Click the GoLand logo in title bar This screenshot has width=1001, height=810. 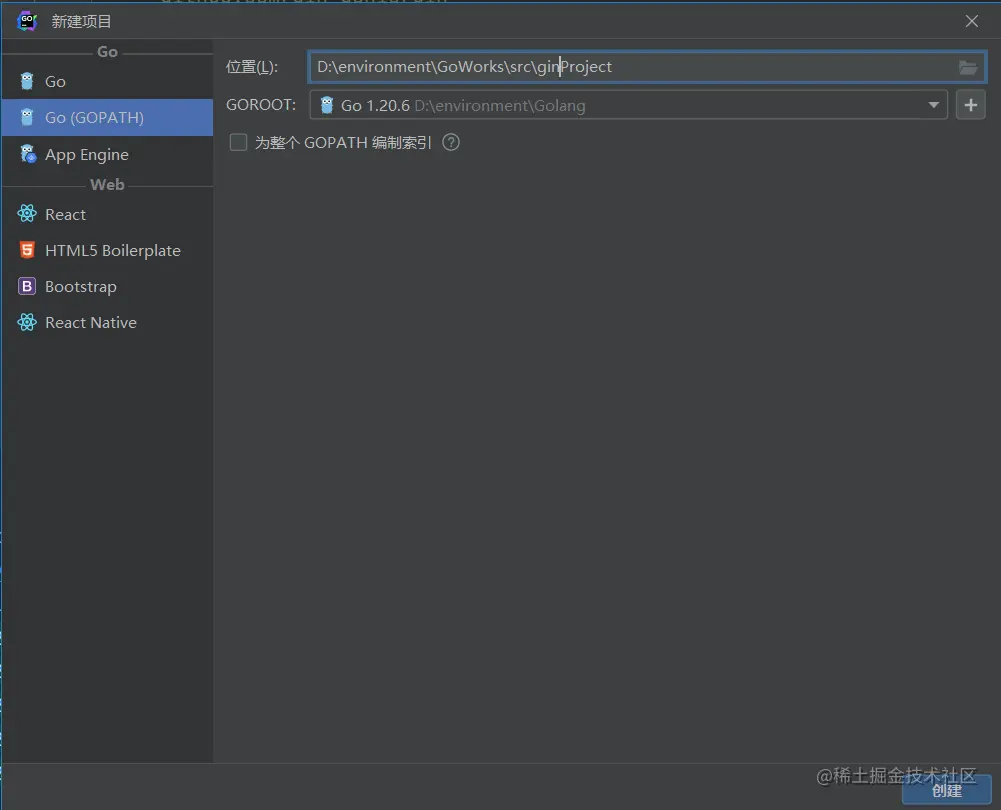click(27, 21)
